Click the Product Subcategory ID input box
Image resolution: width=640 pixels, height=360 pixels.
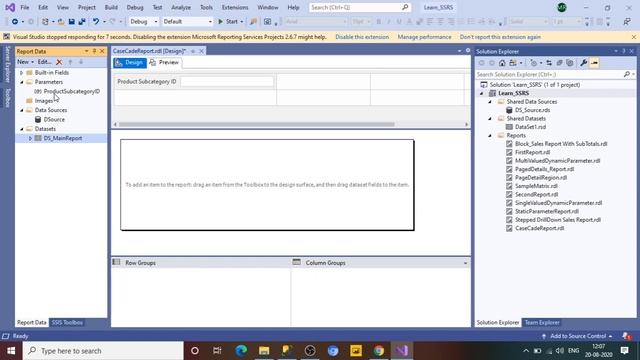click(x=227, y=82)
